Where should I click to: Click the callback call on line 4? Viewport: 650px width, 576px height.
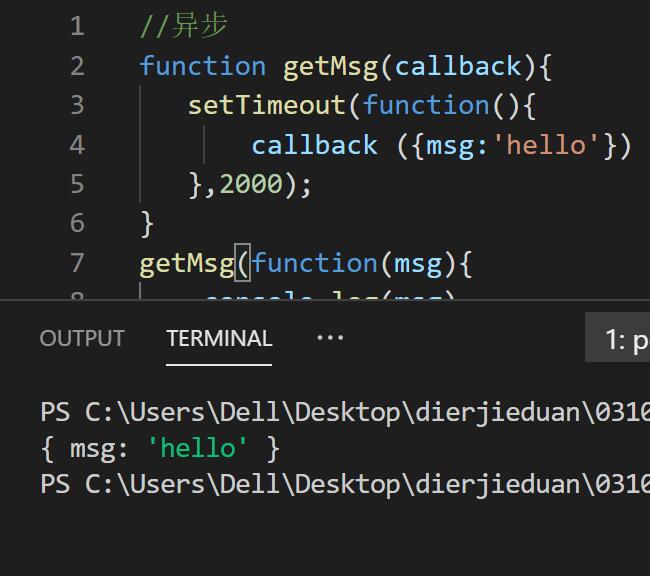coord(315,145)
